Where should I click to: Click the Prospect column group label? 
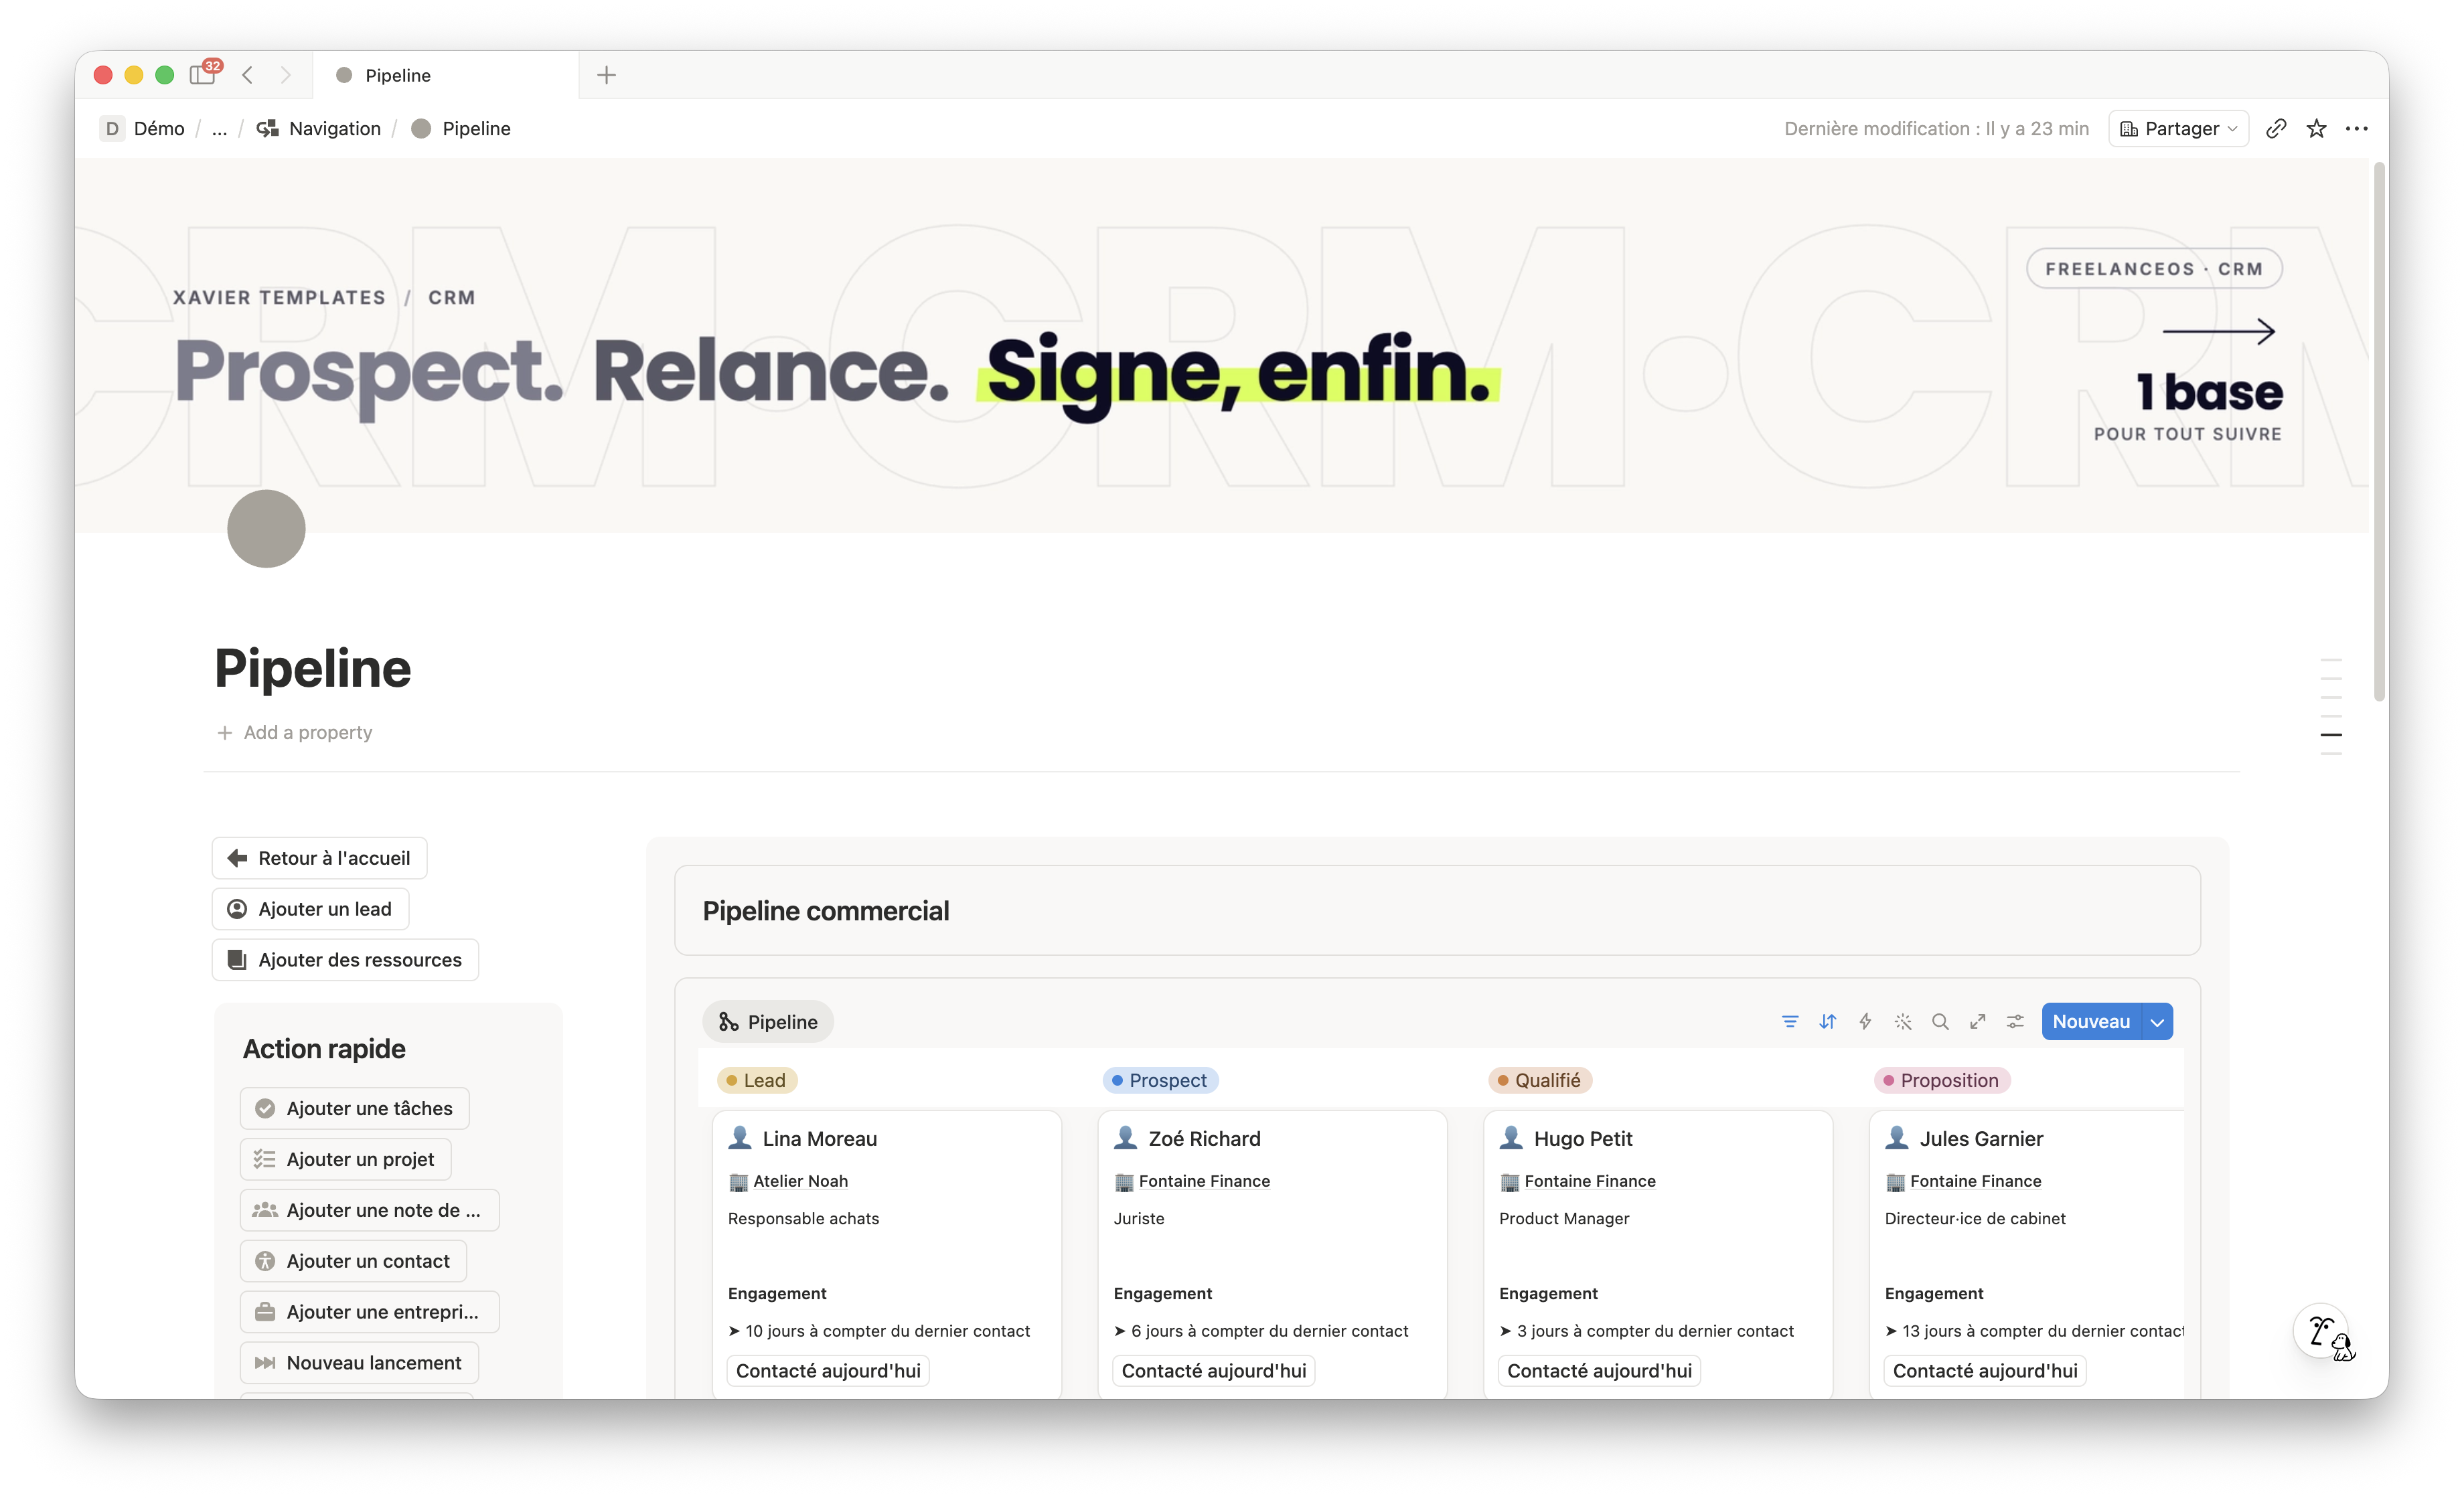pos(1160,1080)
